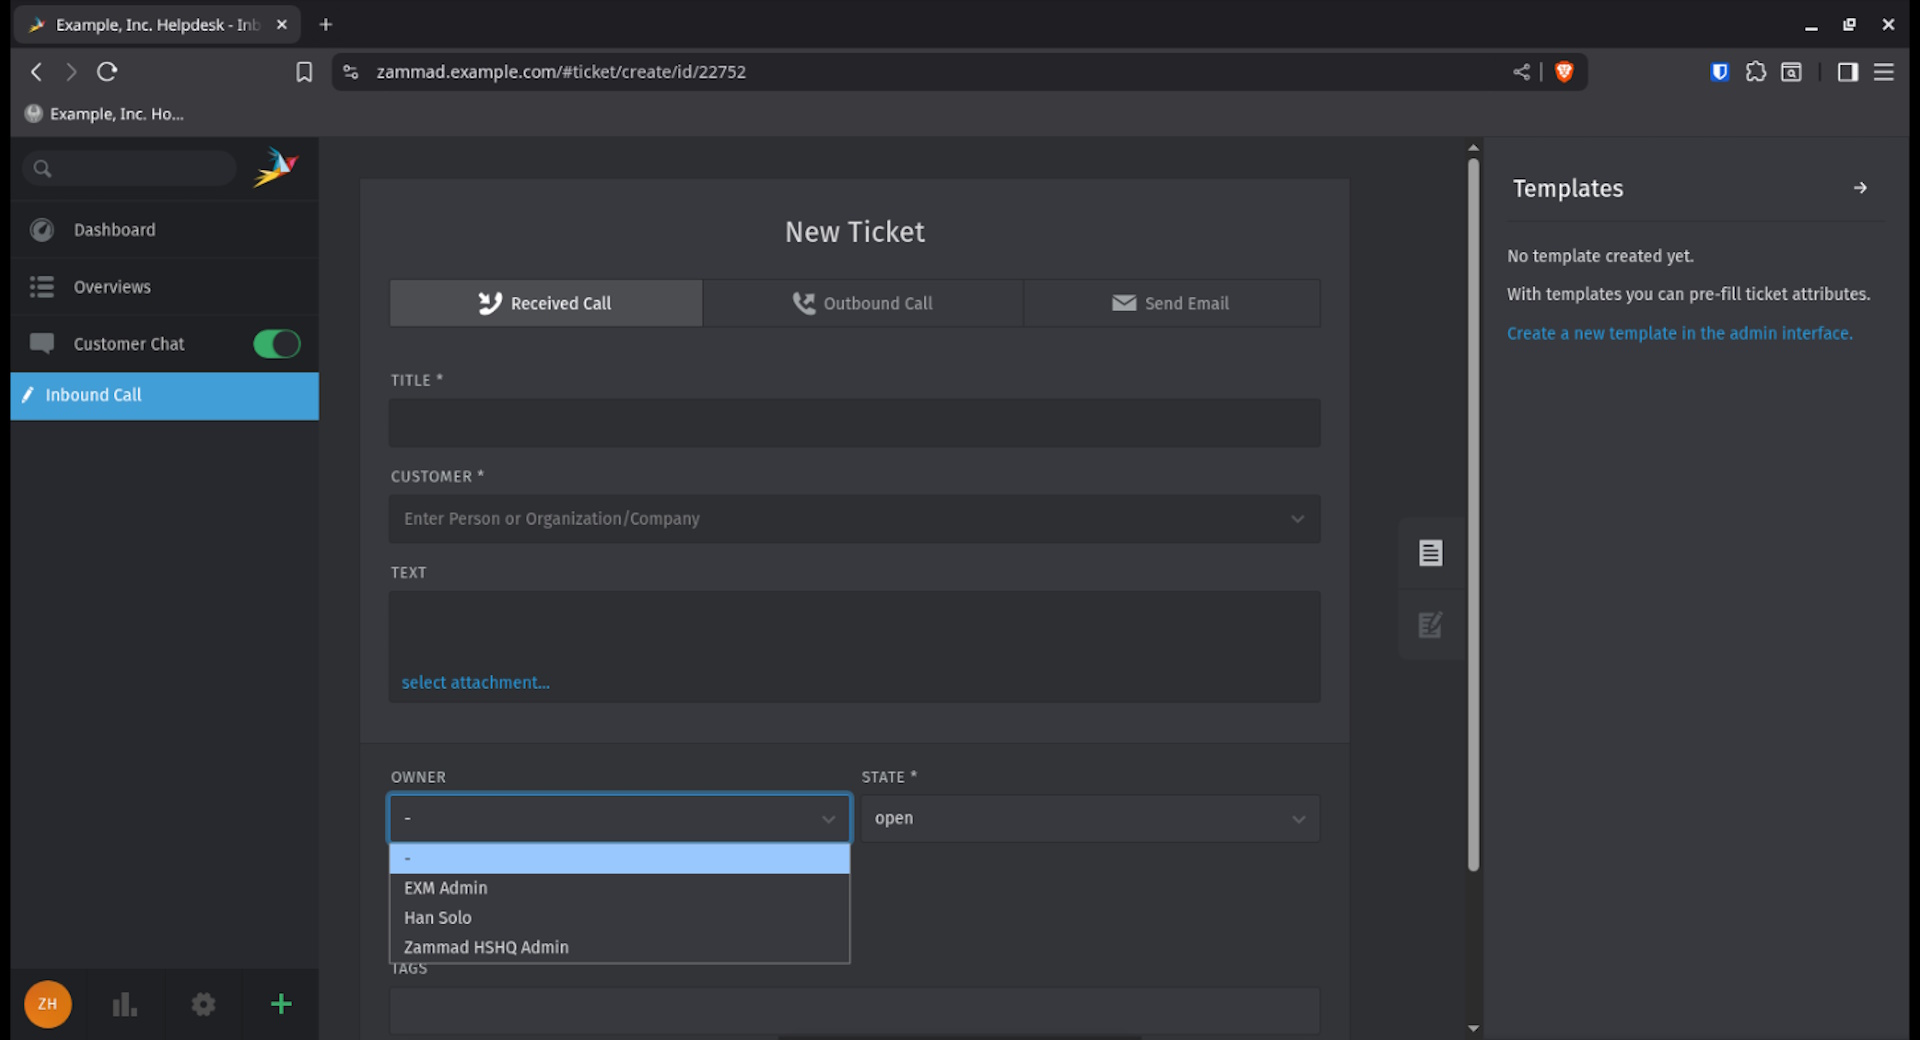This screenshot has height=1040, width=1920.
Task: Bookmark this page icon in toolbar
Action: pyautogui.click(x=304, y=72)
